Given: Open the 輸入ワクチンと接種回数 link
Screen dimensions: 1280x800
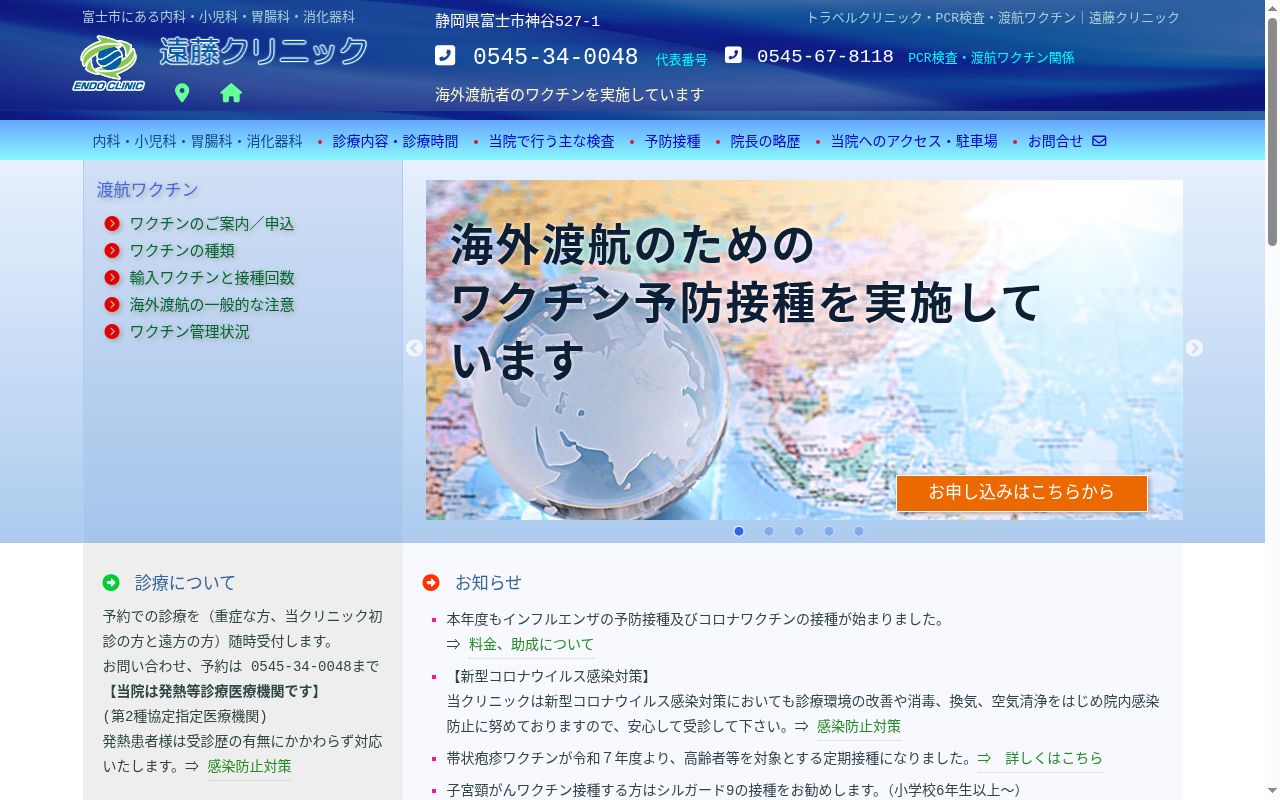Looking at the screenshot, I should pos(212,277).
